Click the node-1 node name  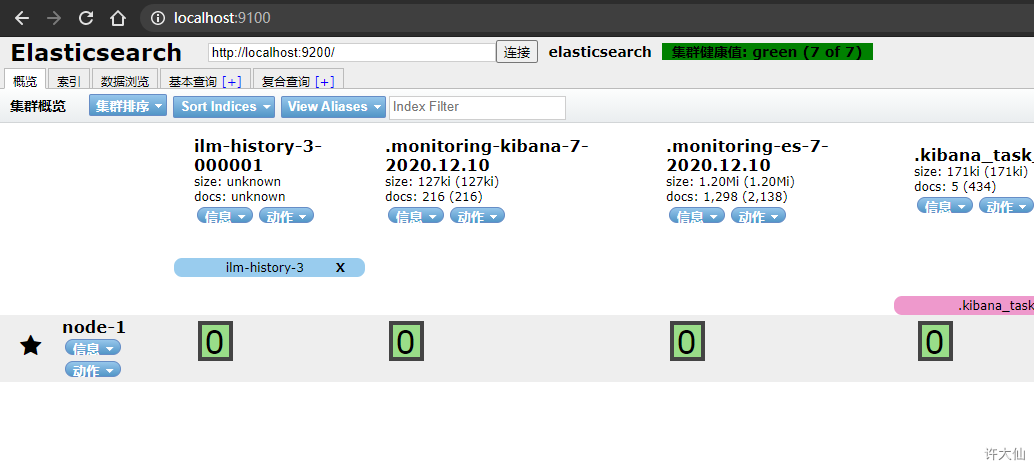(x=94, y=327)
